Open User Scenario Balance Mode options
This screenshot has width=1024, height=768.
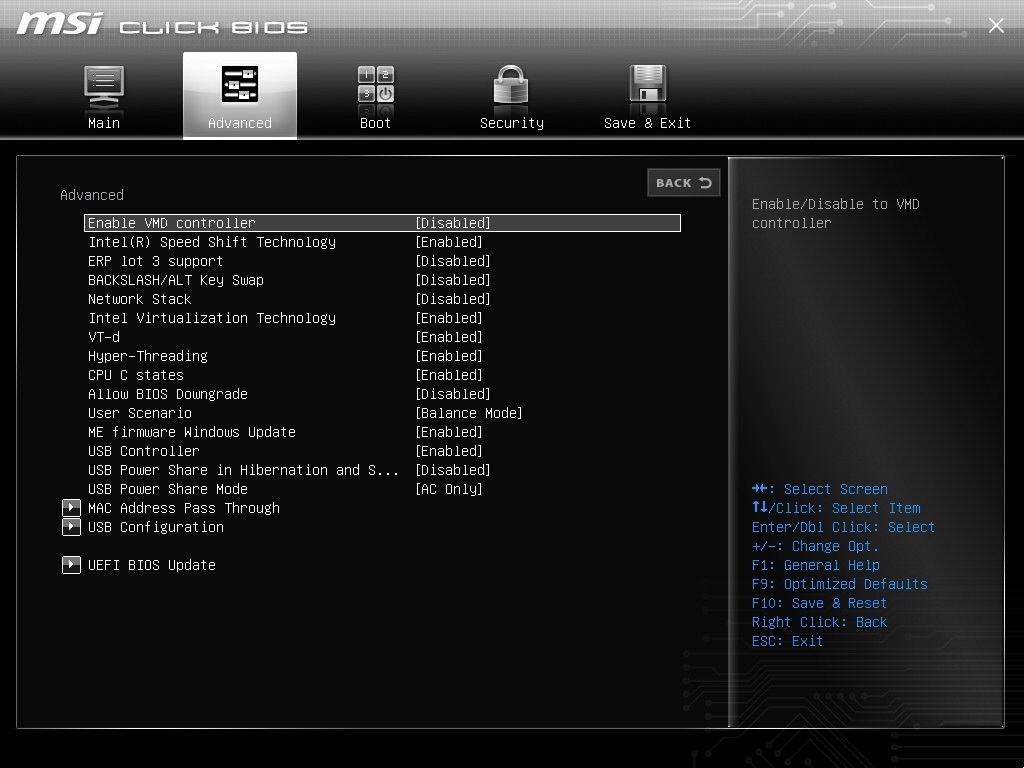469,413
